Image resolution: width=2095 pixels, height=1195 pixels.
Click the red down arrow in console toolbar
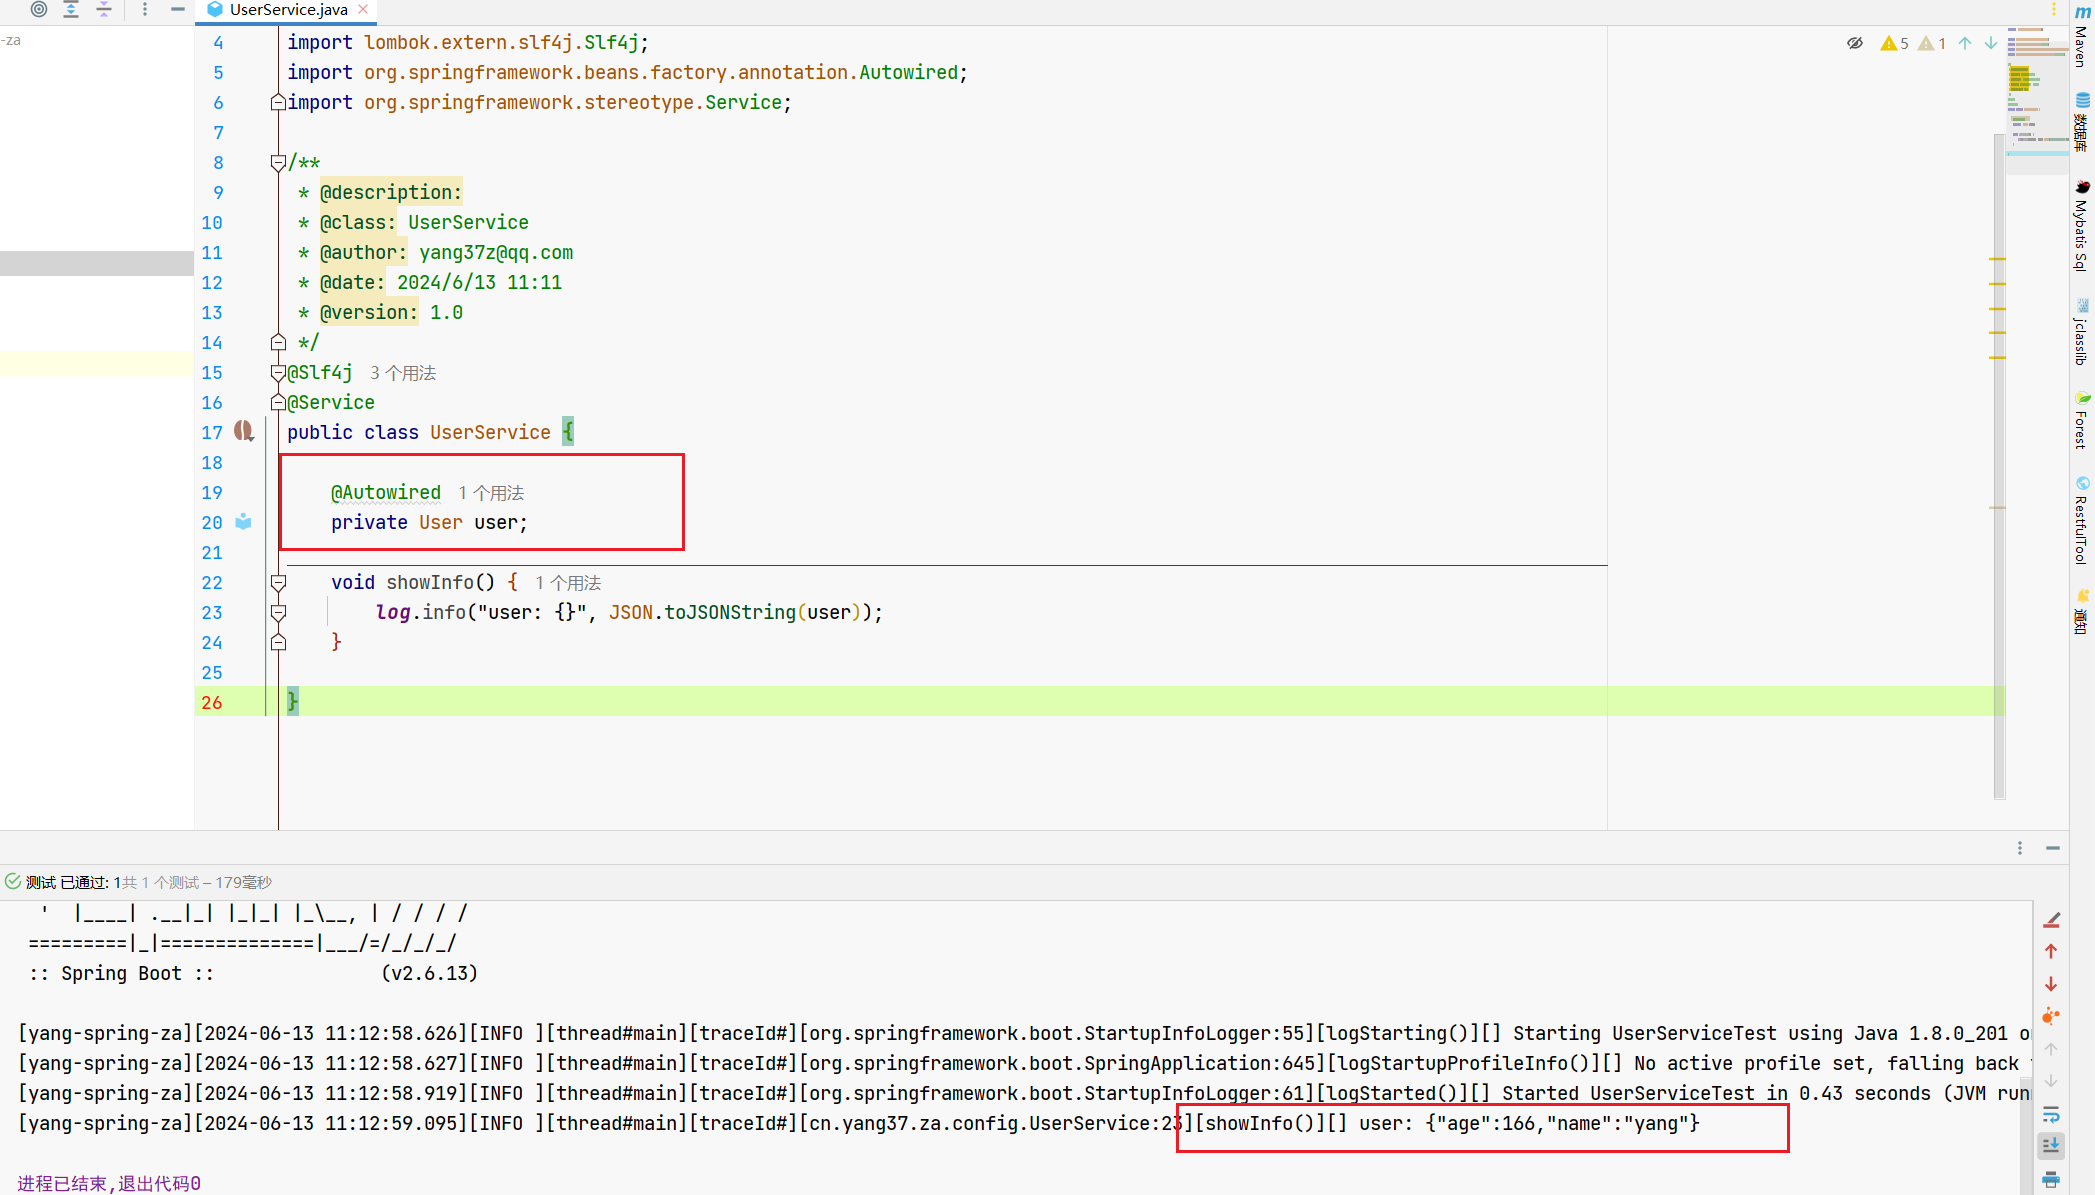click(2051, 984)
